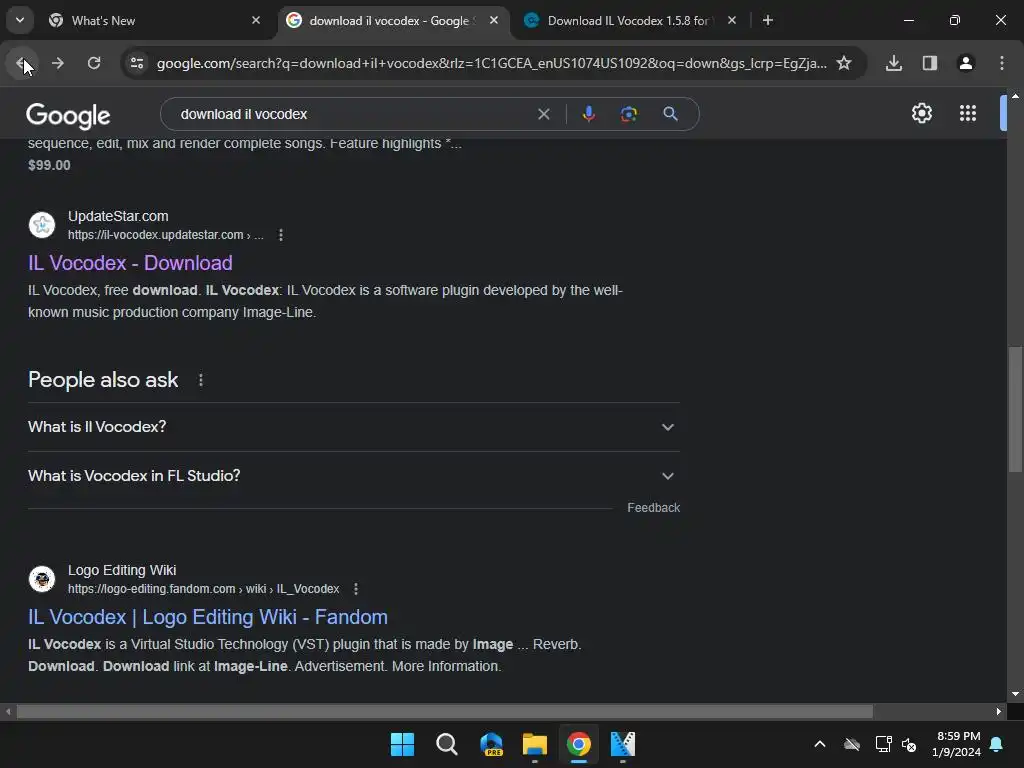1024x768 pixels.
Task: Clear the search box with X icon
Action: tap(543, 114)
